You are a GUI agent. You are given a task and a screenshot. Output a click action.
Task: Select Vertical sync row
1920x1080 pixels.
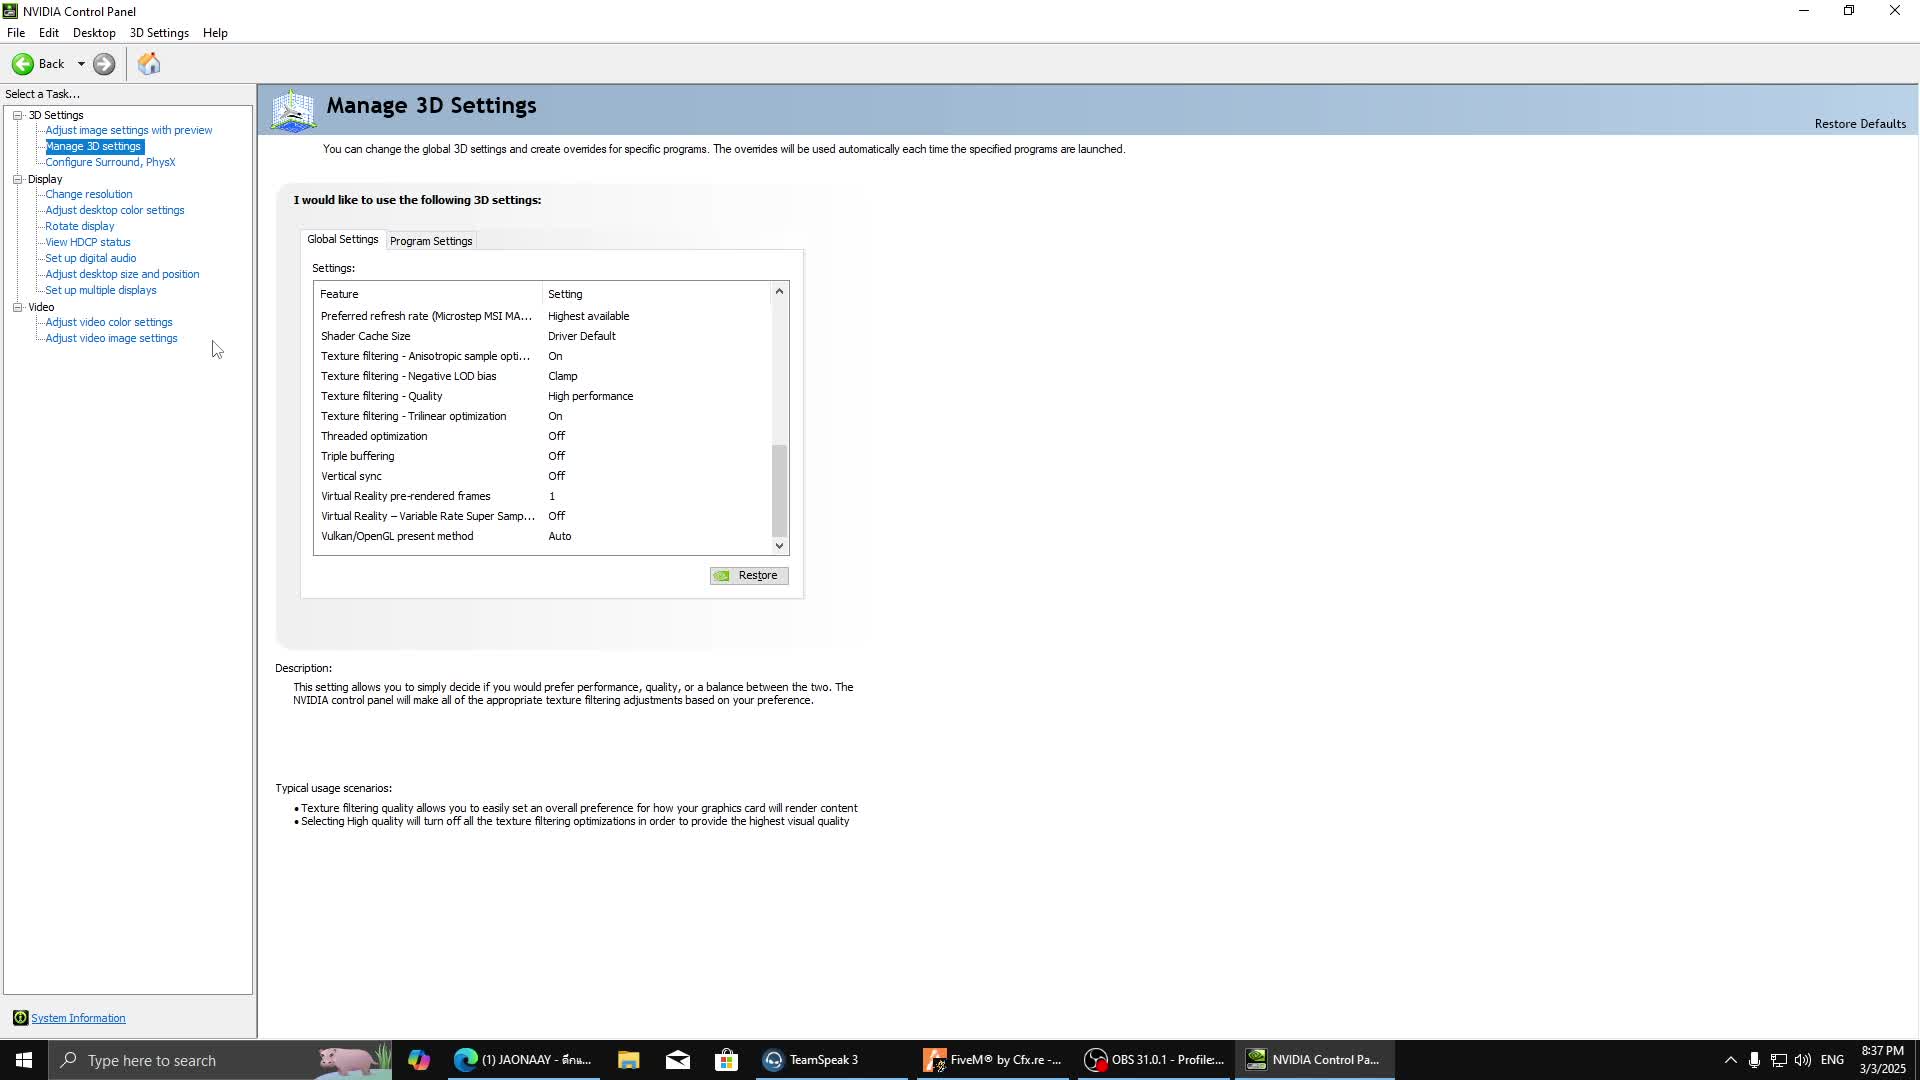coord(543,476)
